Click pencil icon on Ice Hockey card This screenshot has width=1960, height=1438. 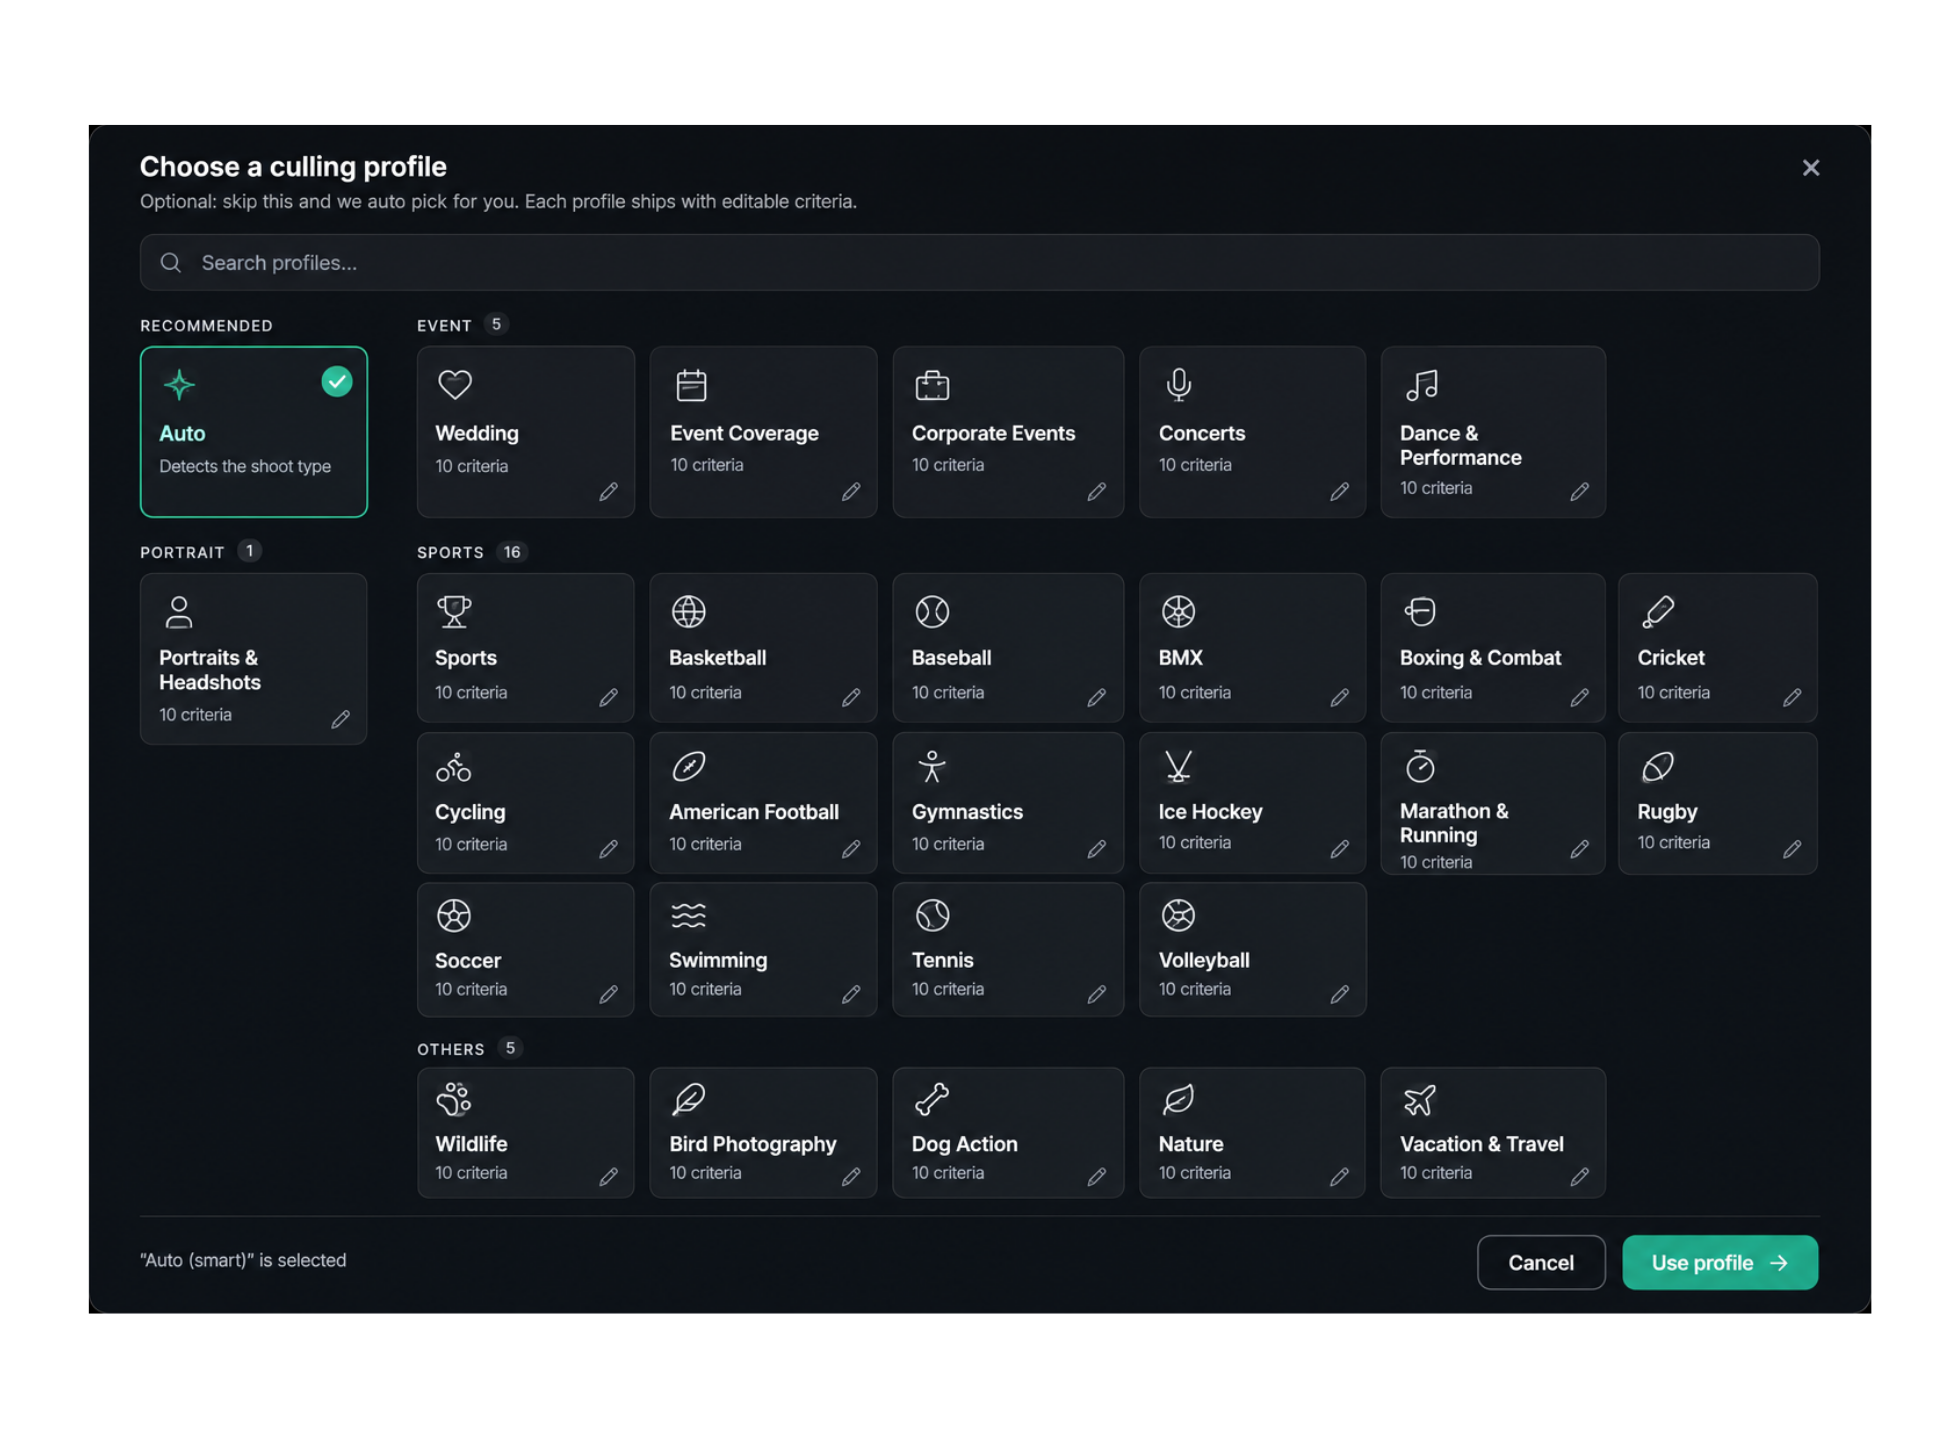(x=1340, y=848)
